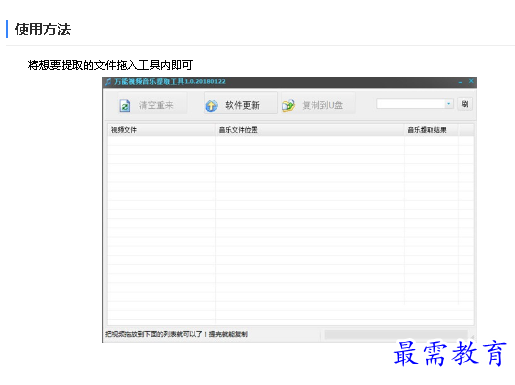515x385 pixels.
Task: Click the 刷 refresh button
Action: (465, 104)
